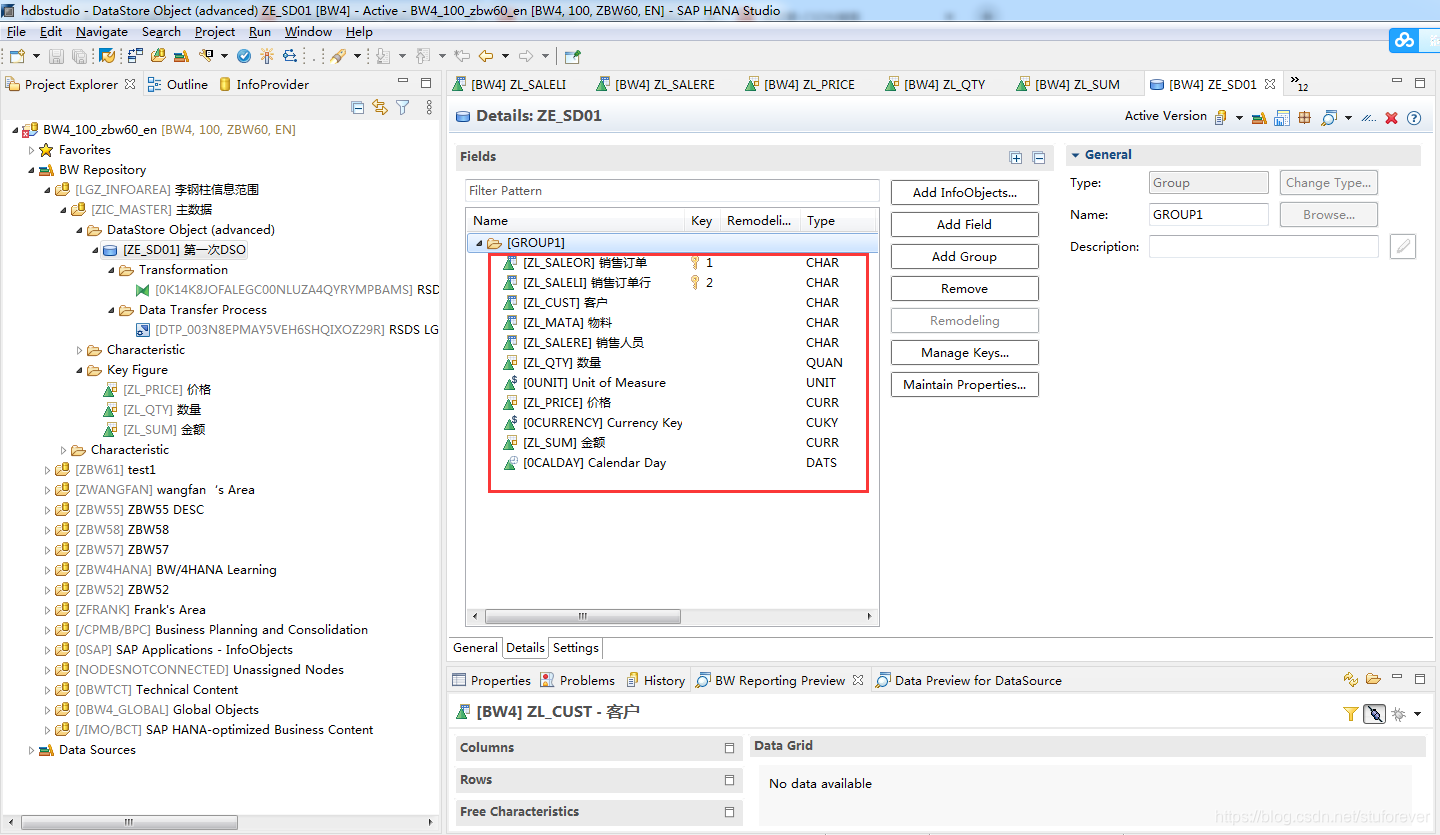Open Data Preview for DataSource tab
Screen dimensions: 1440x835
tap(968, 680)
